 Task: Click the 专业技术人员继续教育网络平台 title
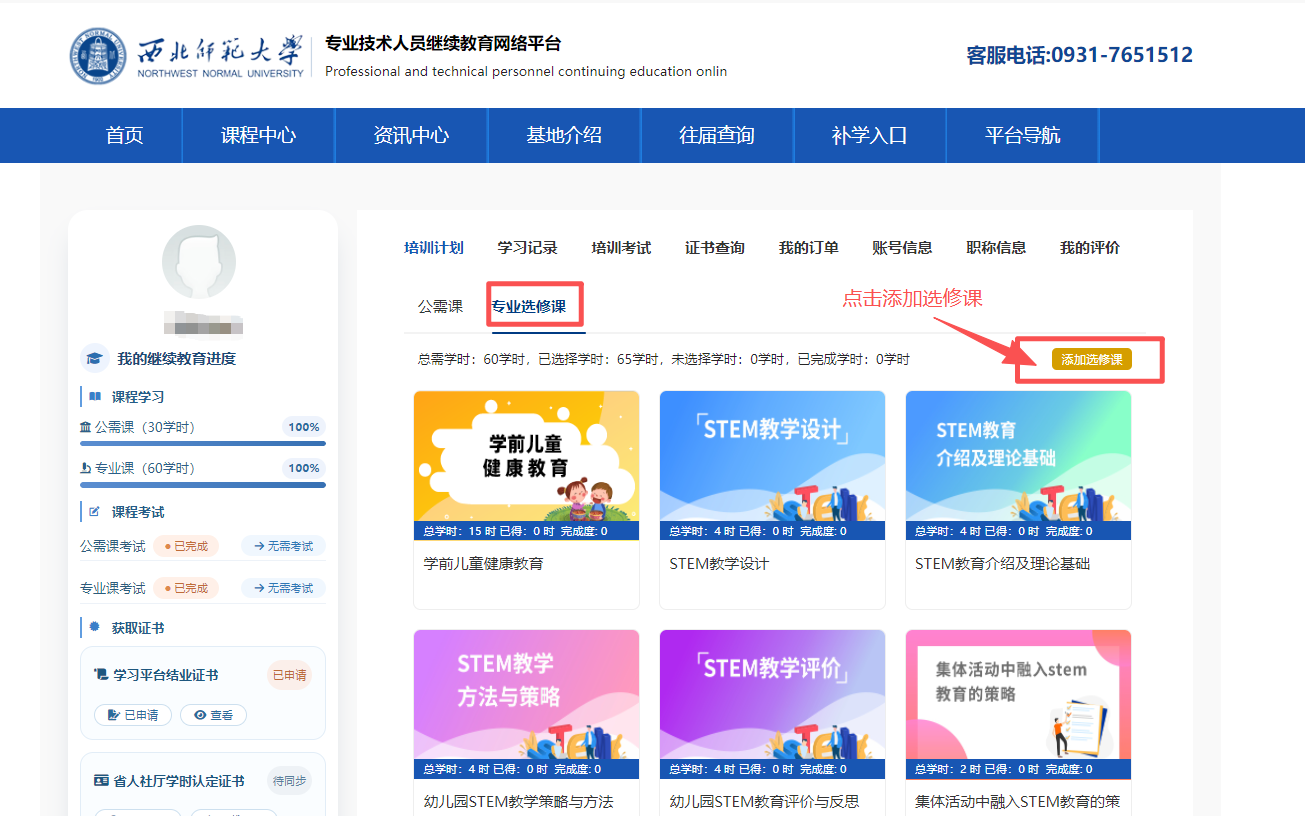pyautogui.click(x=443, y=44)
